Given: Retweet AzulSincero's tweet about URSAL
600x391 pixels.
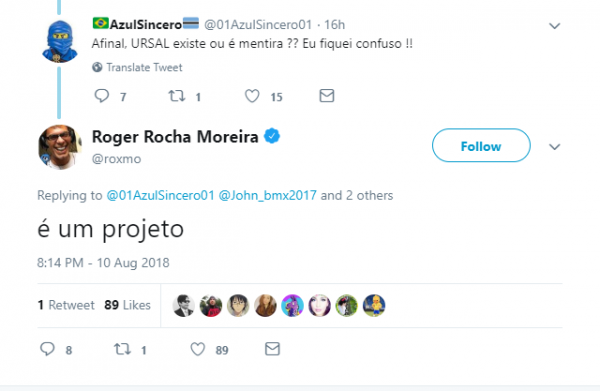Looking at the screenshot, I should (177, 96).
